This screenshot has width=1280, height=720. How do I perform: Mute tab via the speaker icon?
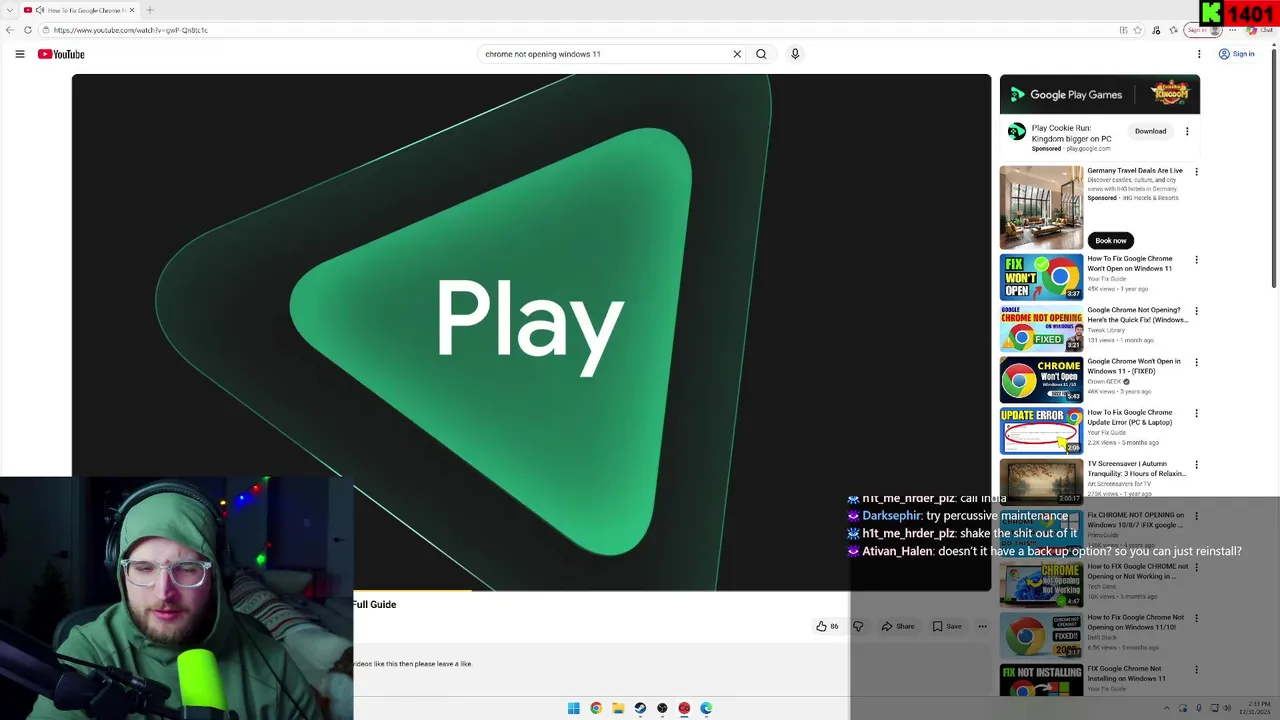point(40,10)
